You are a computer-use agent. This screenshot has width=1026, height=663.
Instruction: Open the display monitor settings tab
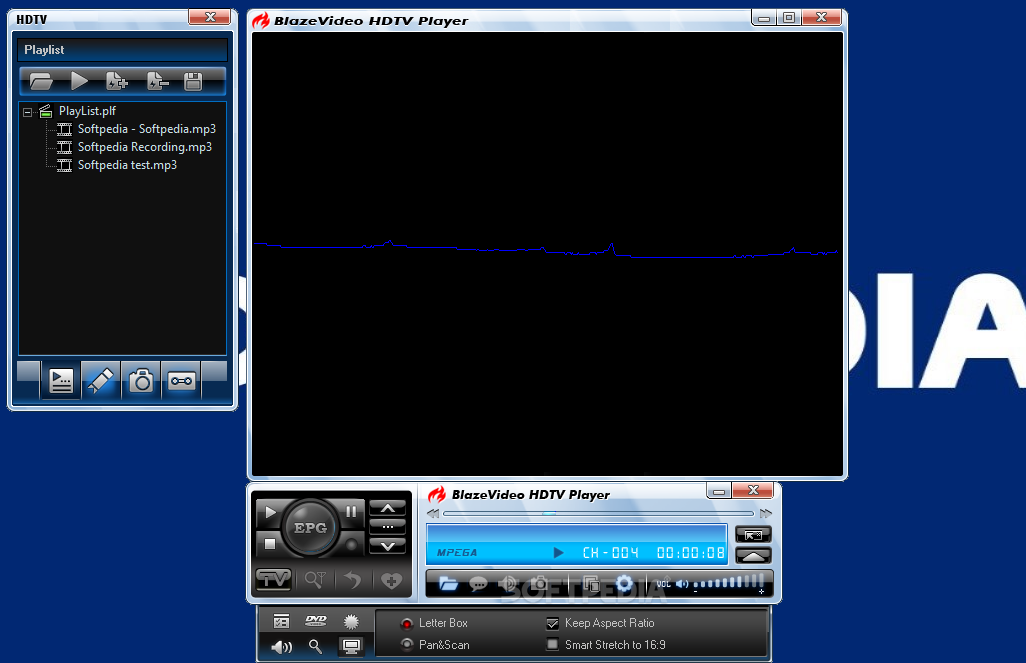click(x=351, y=647)
